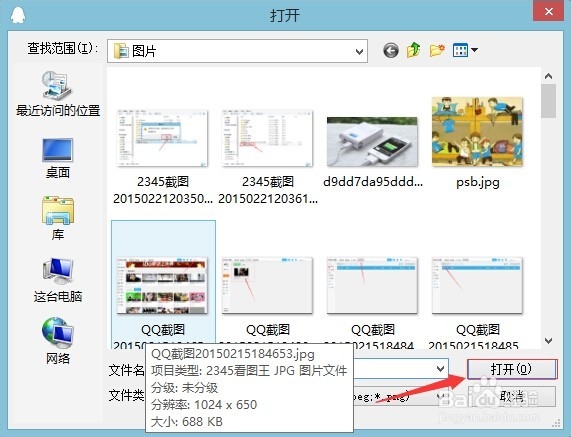Viewport: 571px width, 437px height.
Task: Select the d9dd7da95ddd power bank image
Action: [x=372, y=142]
